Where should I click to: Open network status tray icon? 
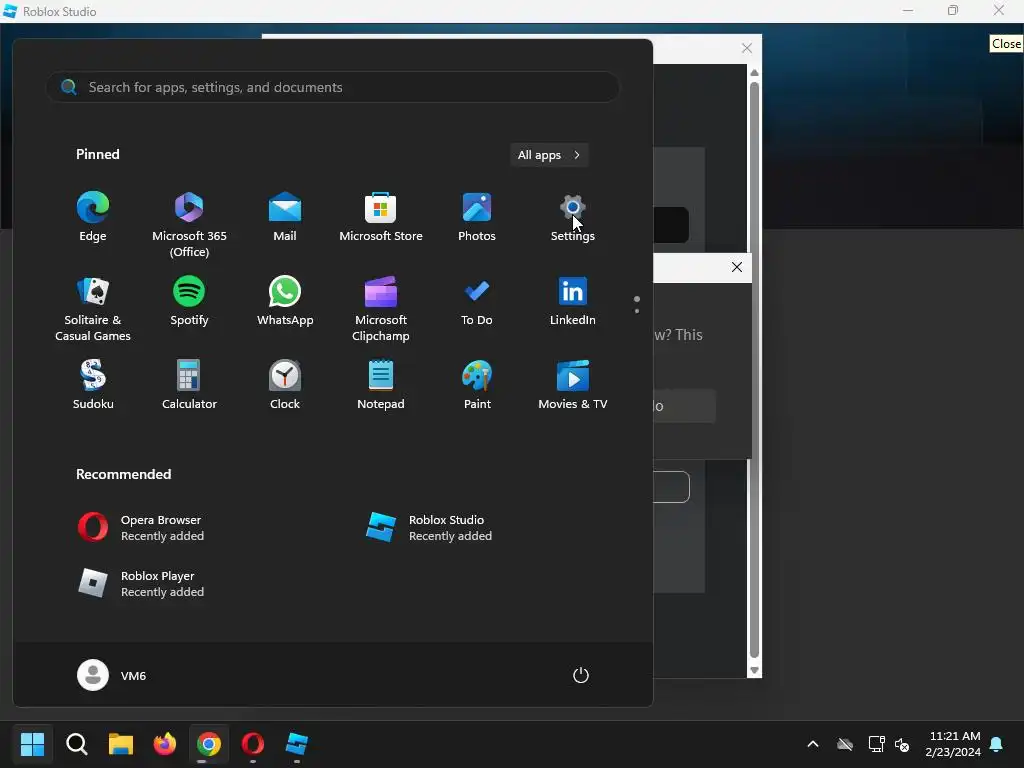tap(876, 744)
